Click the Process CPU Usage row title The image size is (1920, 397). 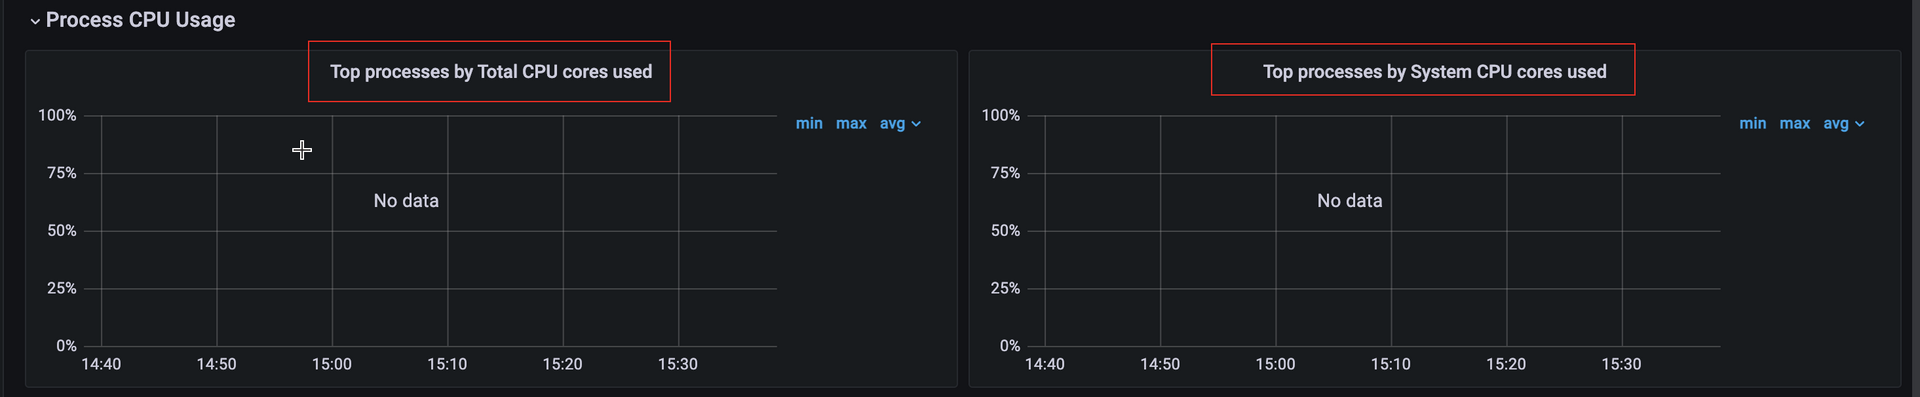pos(140,20)
